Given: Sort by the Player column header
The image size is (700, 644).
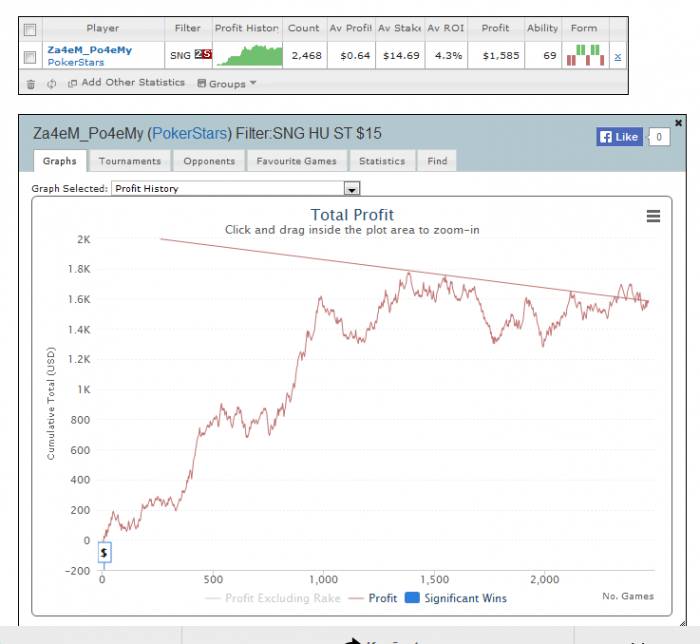Looking at the screenshot, I should (x=103, y=28).
